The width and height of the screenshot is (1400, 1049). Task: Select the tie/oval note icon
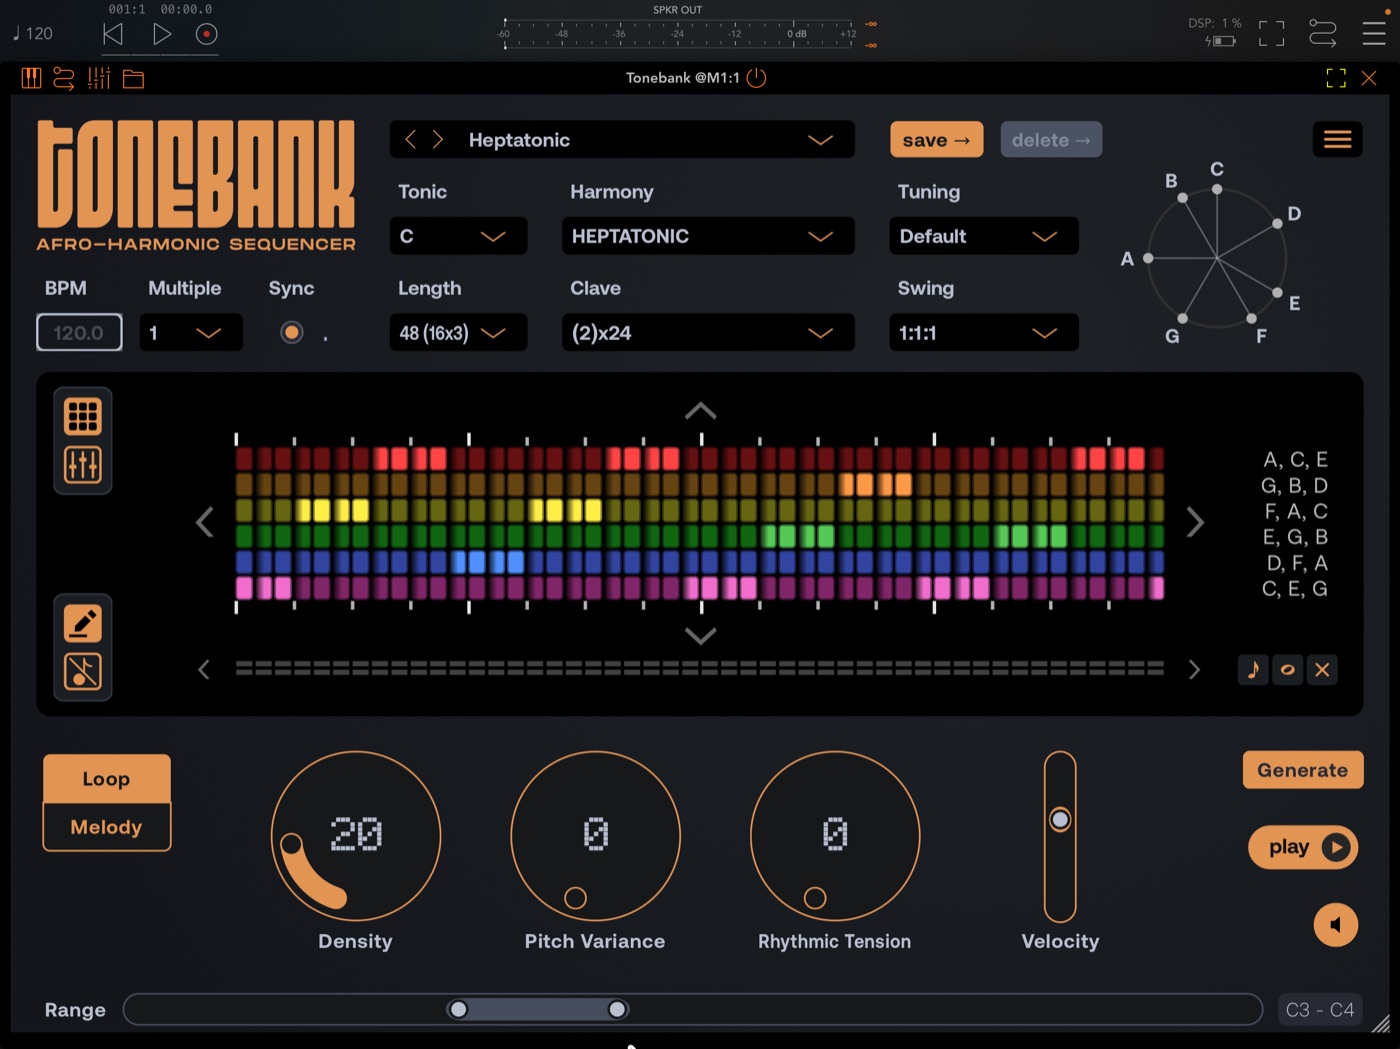[1288, 670]
